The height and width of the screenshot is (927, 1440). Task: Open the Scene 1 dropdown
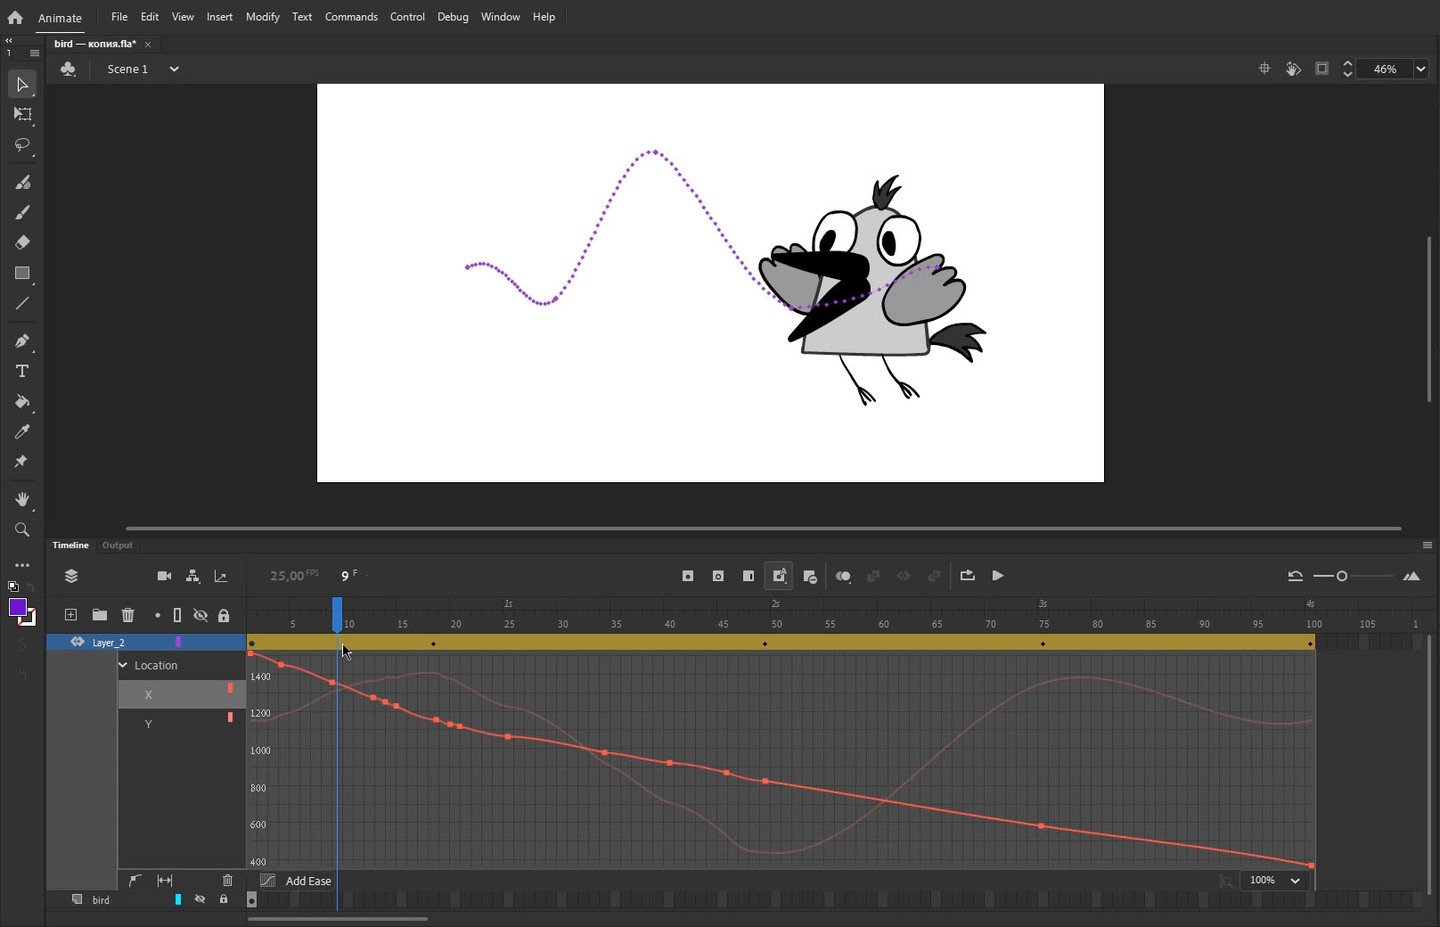pyautogui.click(x=173, y=69)
